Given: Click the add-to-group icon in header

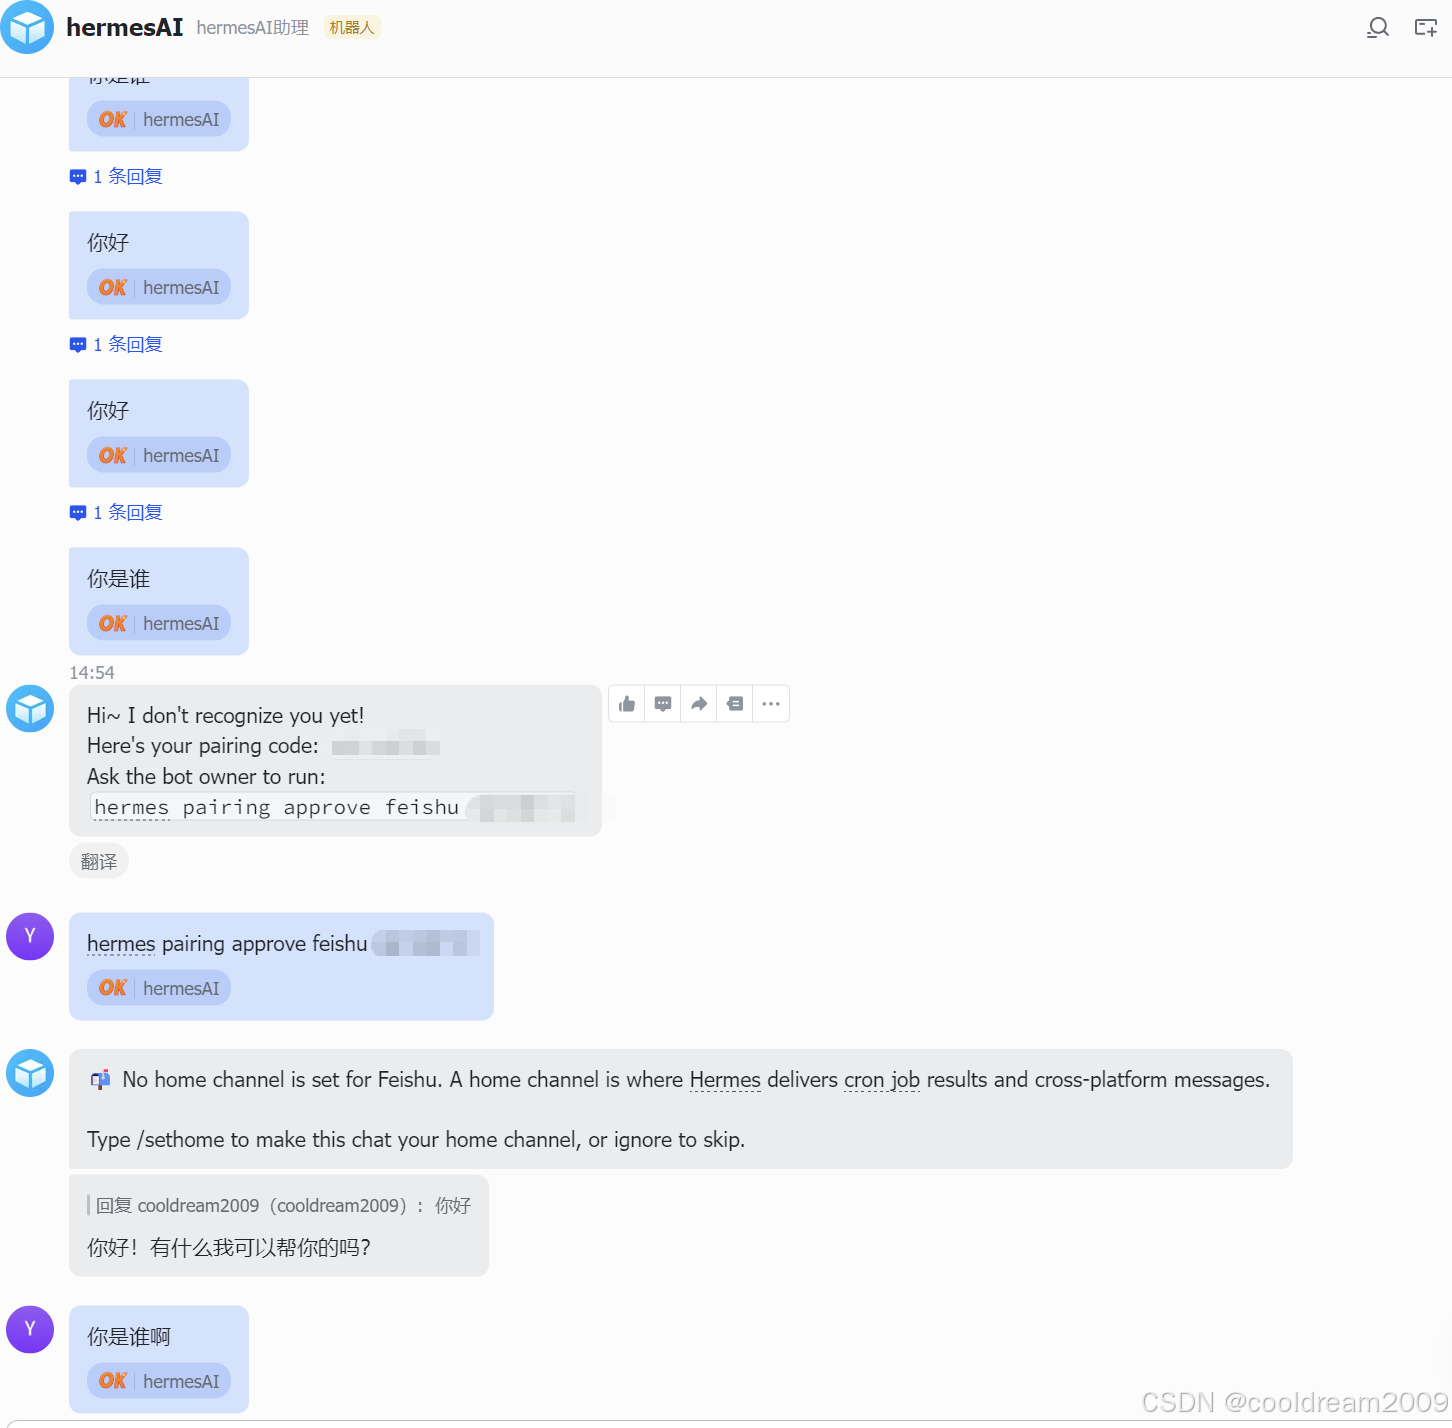Looking at the screenshot, I should click(1425, 28).
